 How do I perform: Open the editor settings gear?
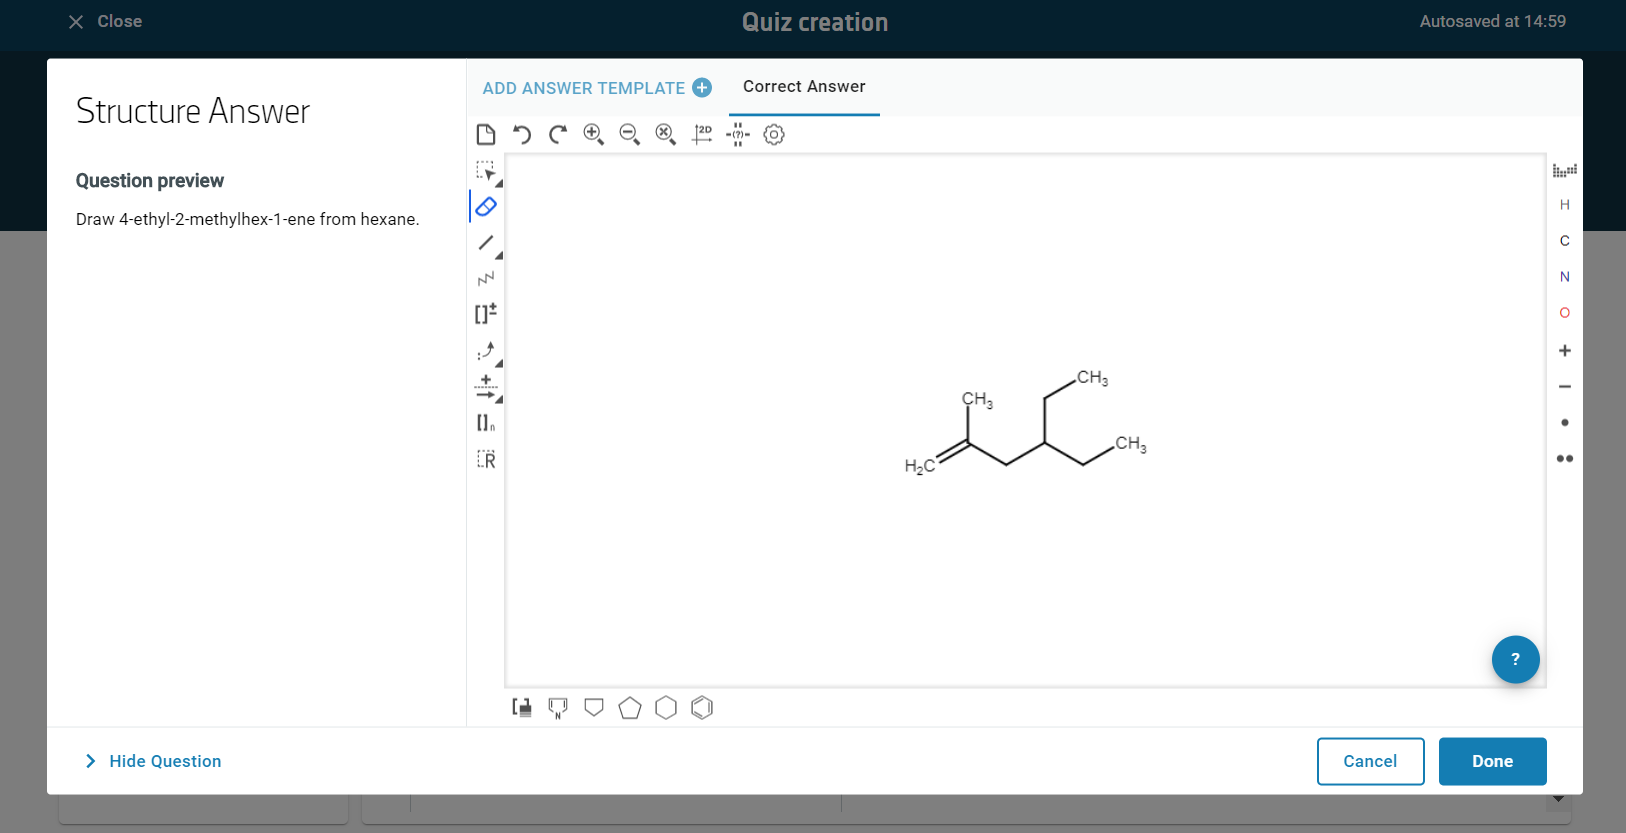[774, 135]
